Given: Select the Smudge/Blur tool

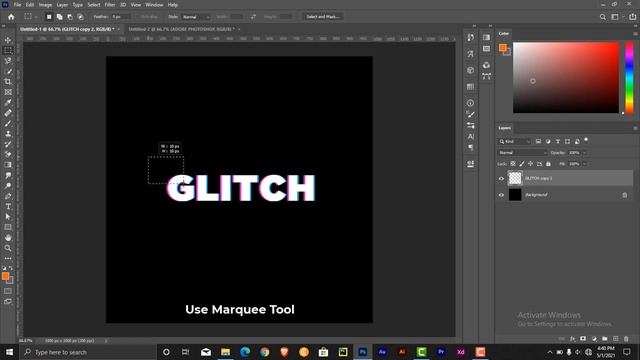Looking at the screenshot, I should click(8, 175).
